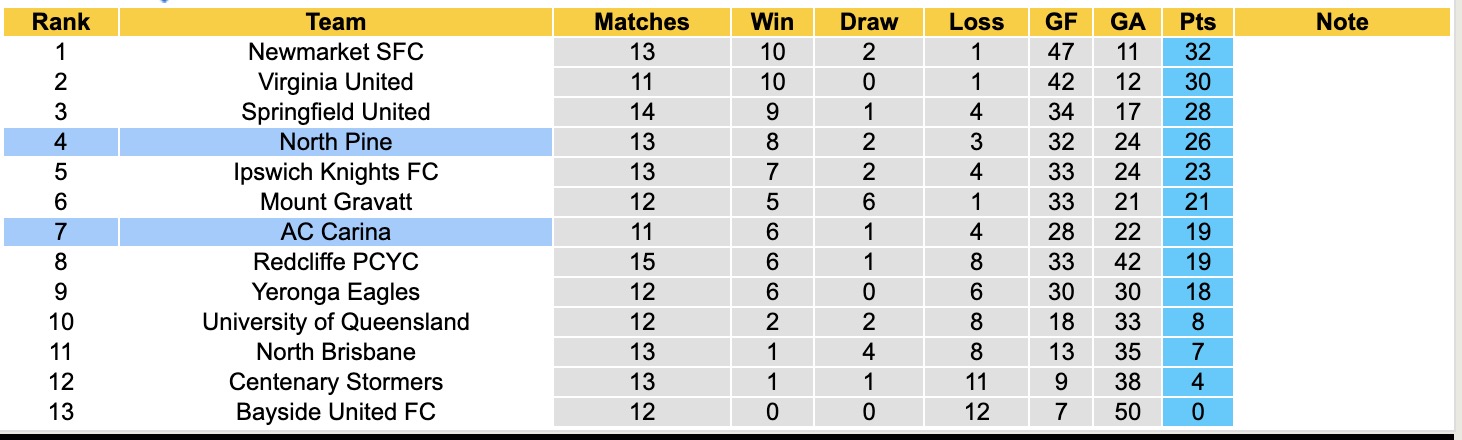Click the Ipswich Knights FC team name
Viewport: 1462px width, 440px height.
coord(336,172)
